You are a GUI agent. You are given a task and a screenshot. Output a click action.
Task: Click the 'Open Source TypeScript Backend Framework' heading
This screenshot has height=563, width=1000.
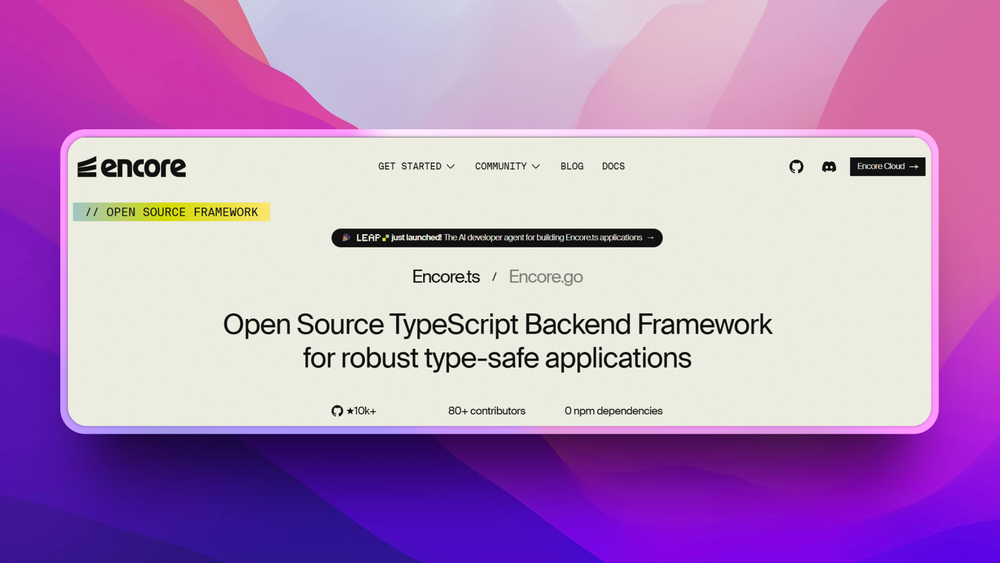click(x=497, y=324)
